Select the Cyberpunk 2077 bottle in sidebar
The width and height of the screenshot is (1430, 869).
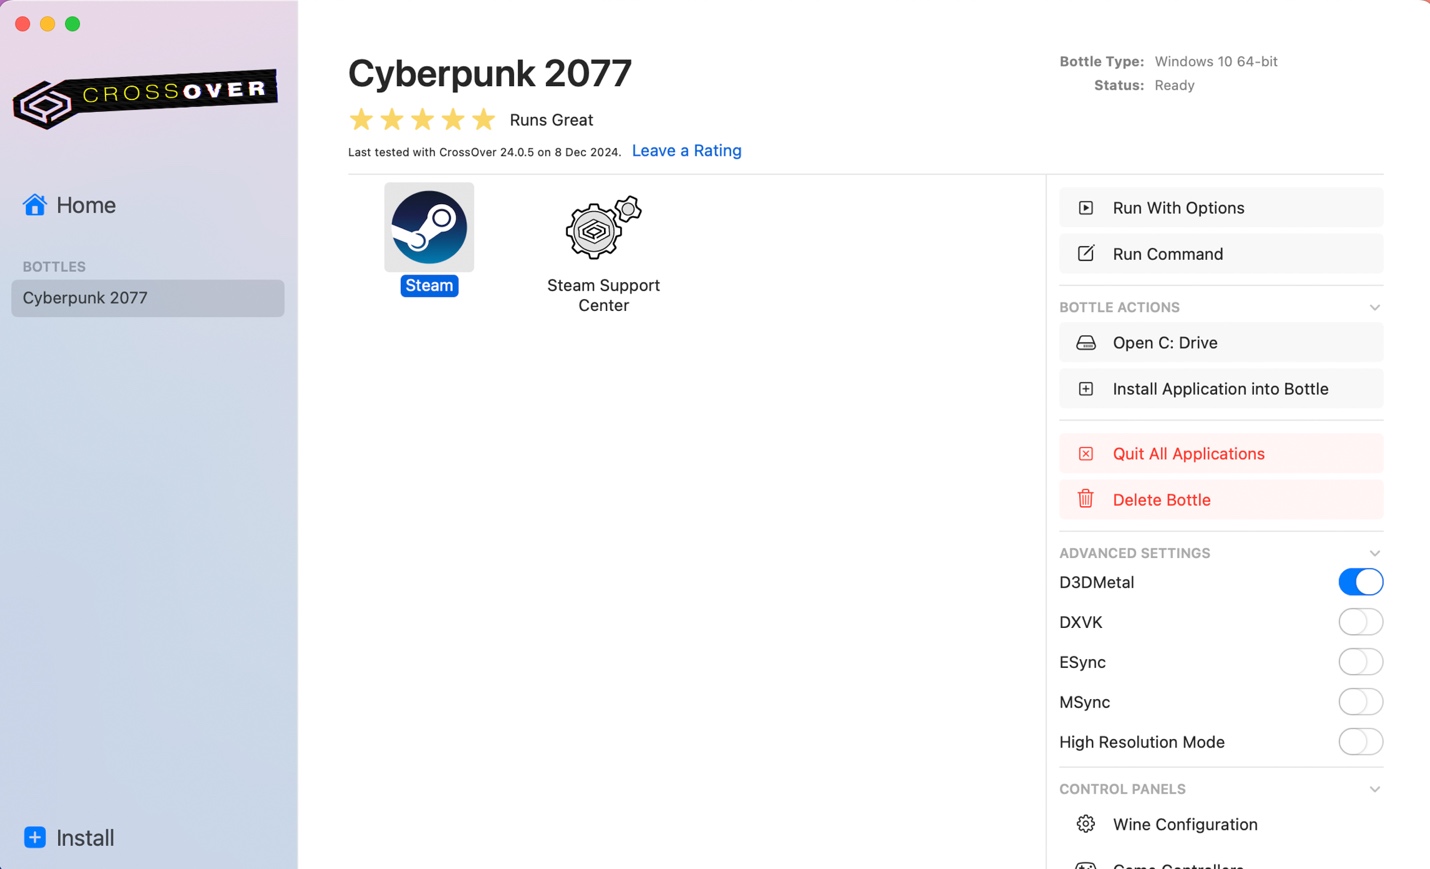(148, 298)
